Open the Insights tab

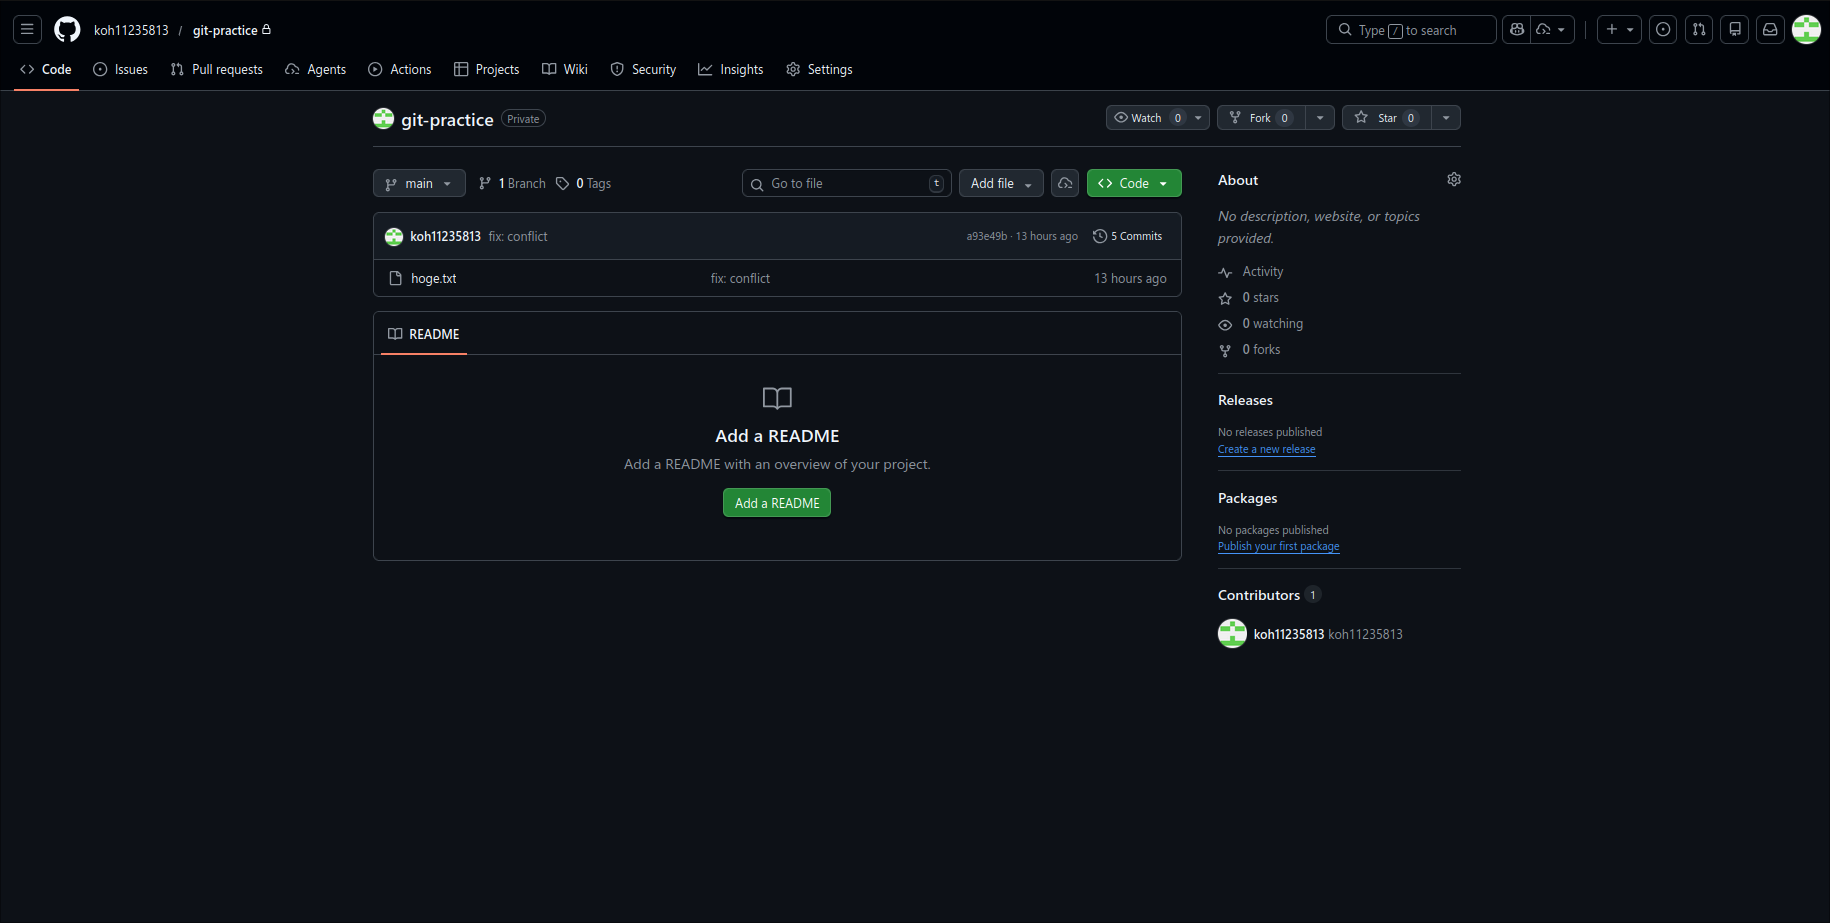point(731,70)
